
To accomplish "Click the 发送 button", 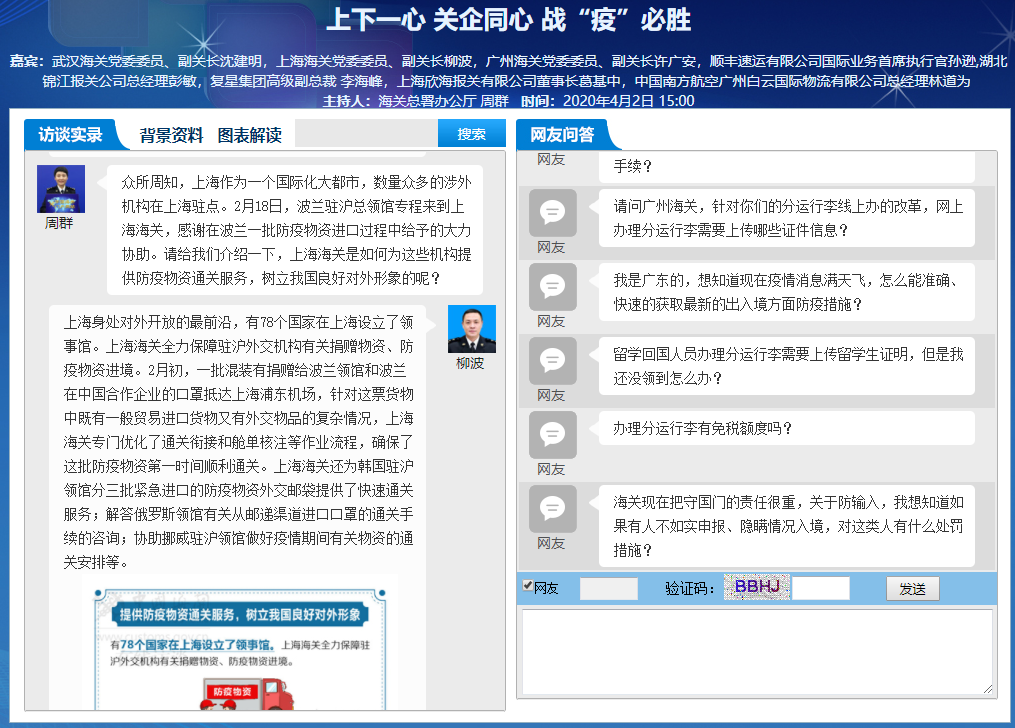I will tap(912, 589).
